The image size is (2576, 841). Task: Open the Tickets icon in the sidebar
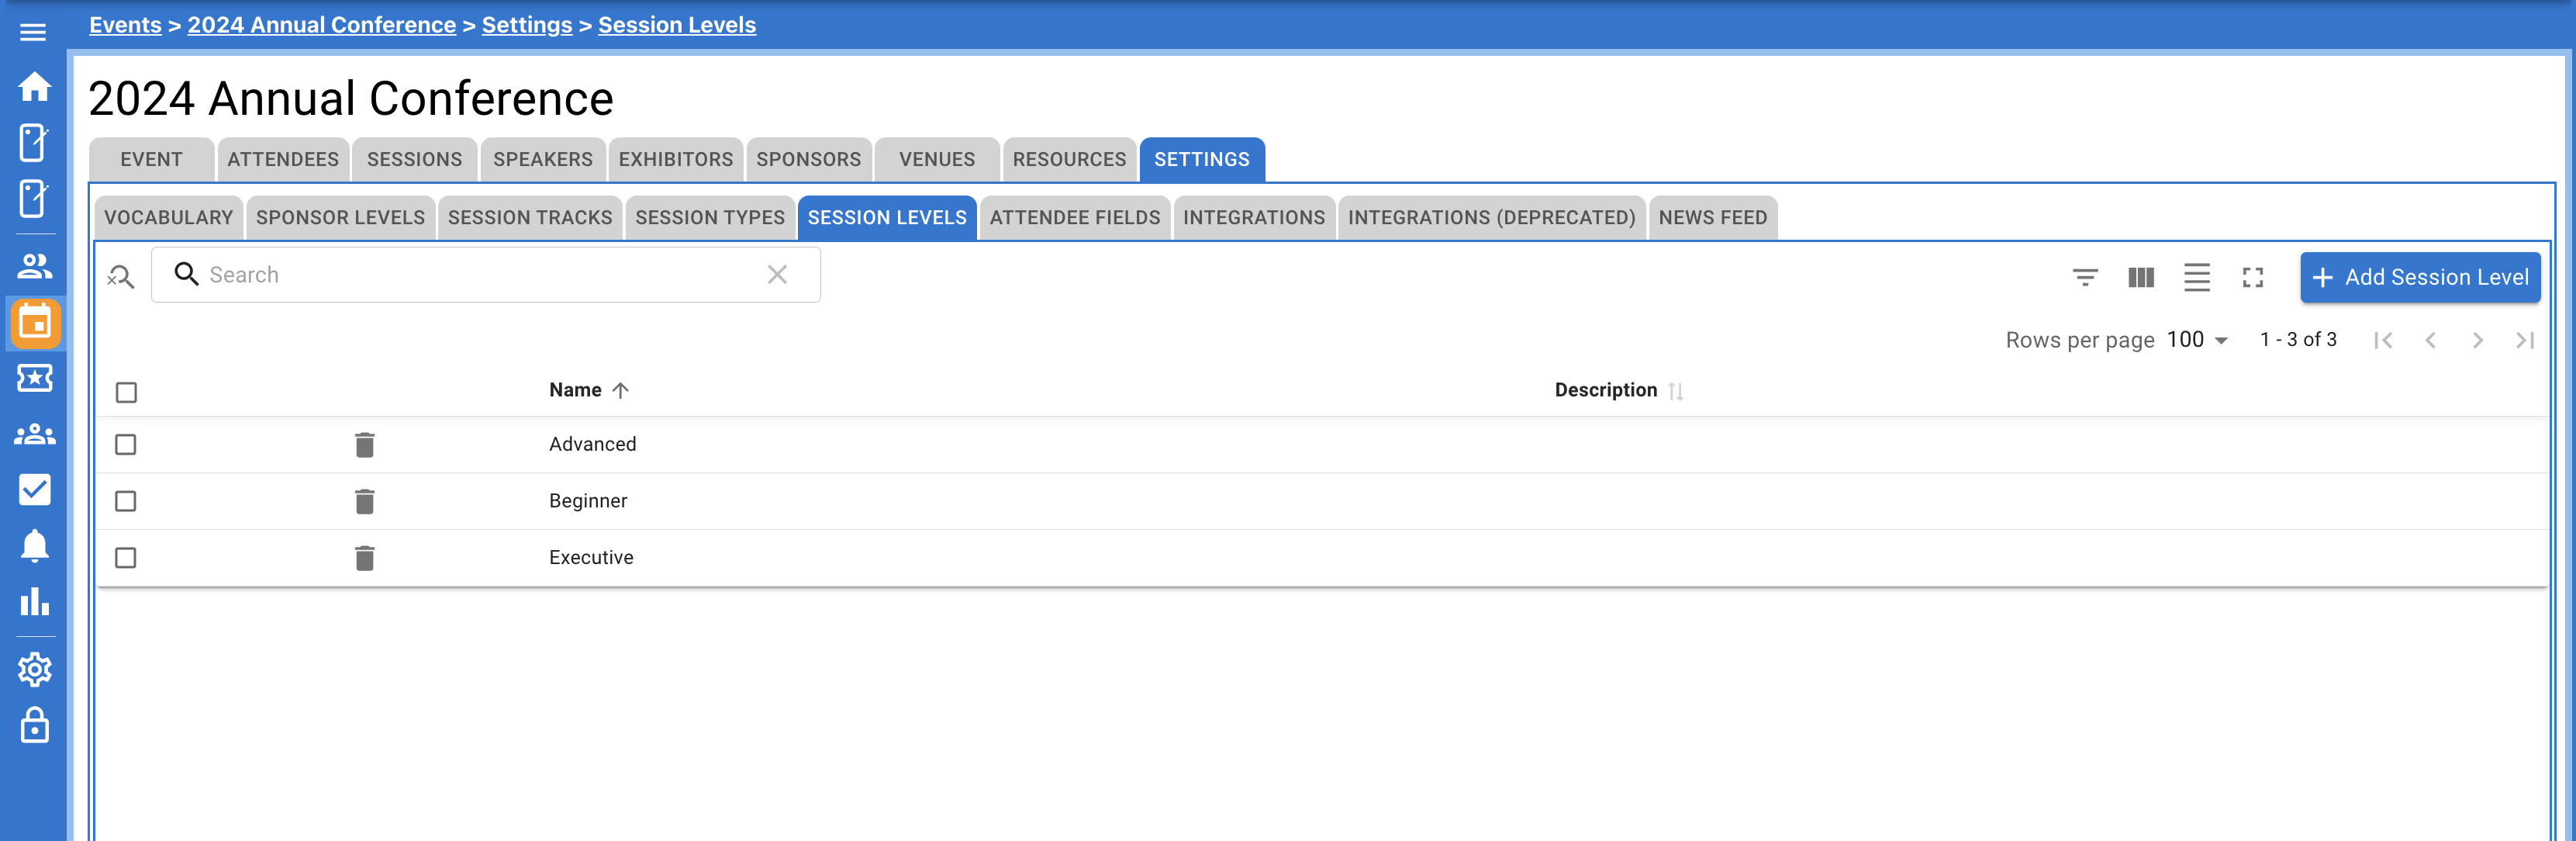(34, 379)
